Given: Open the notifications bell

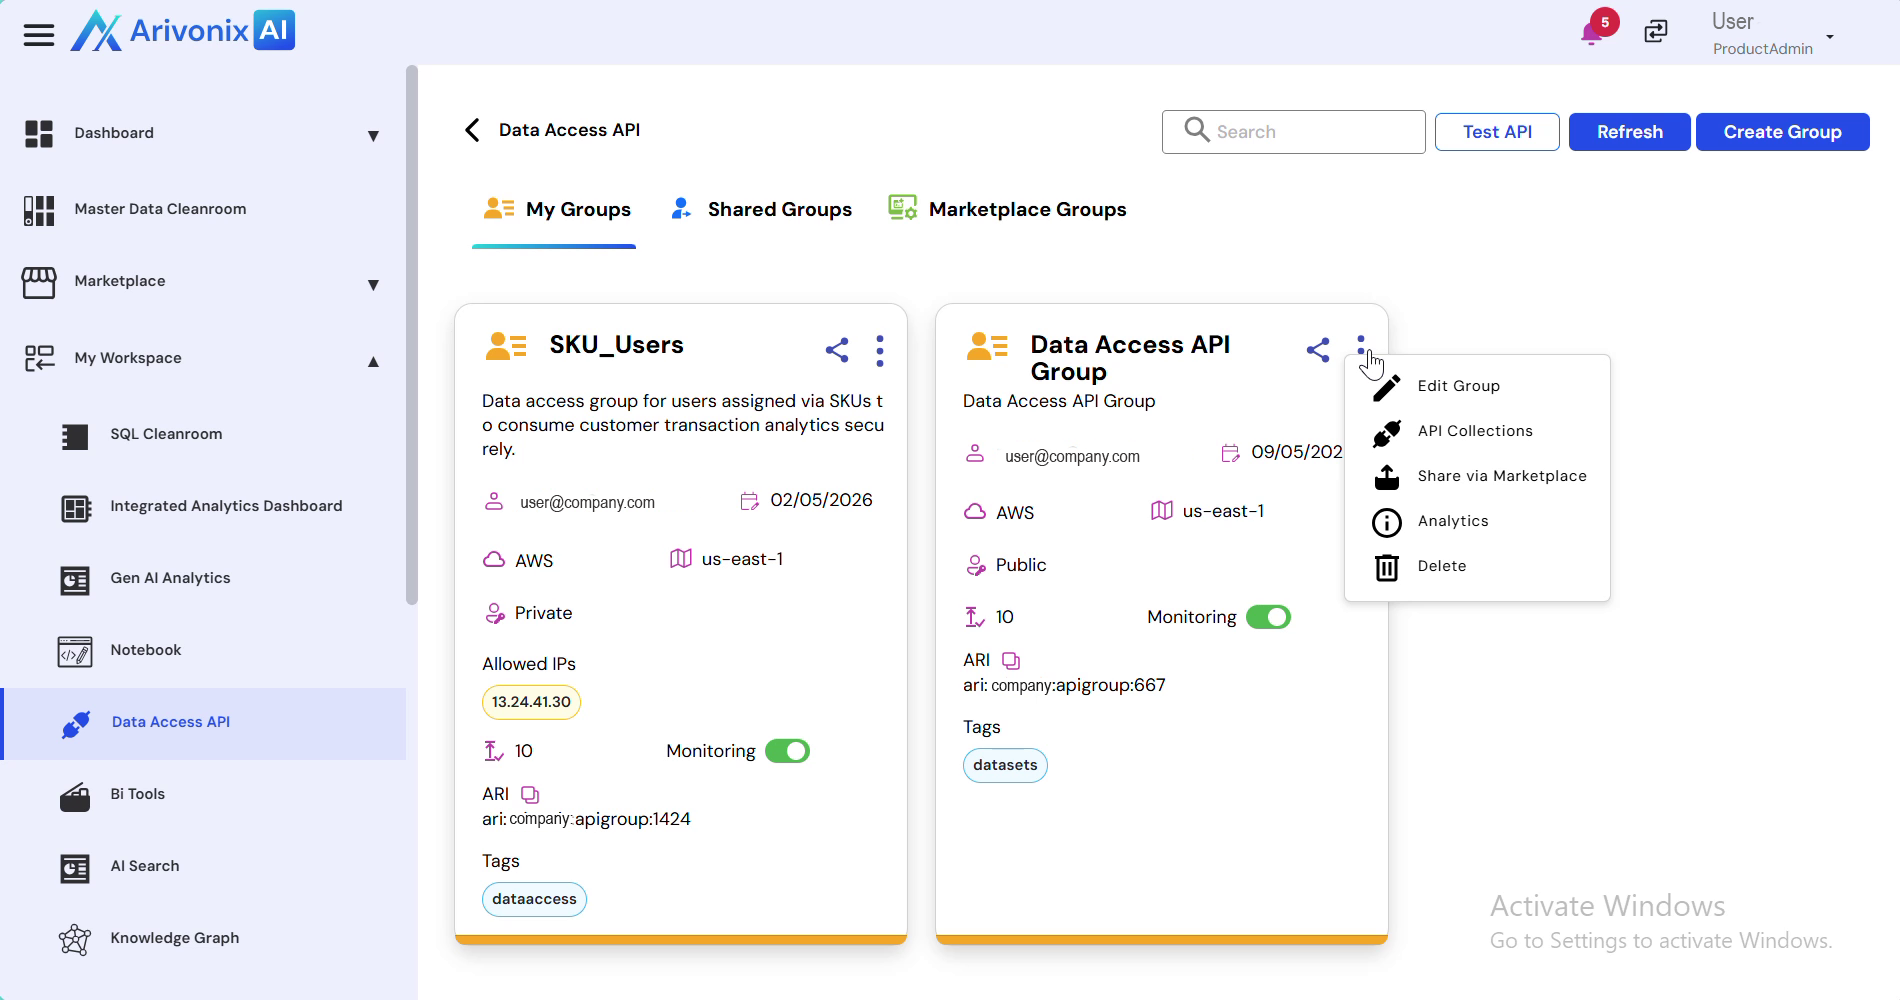Looking at the screenshot, I should coord(1591,34).
